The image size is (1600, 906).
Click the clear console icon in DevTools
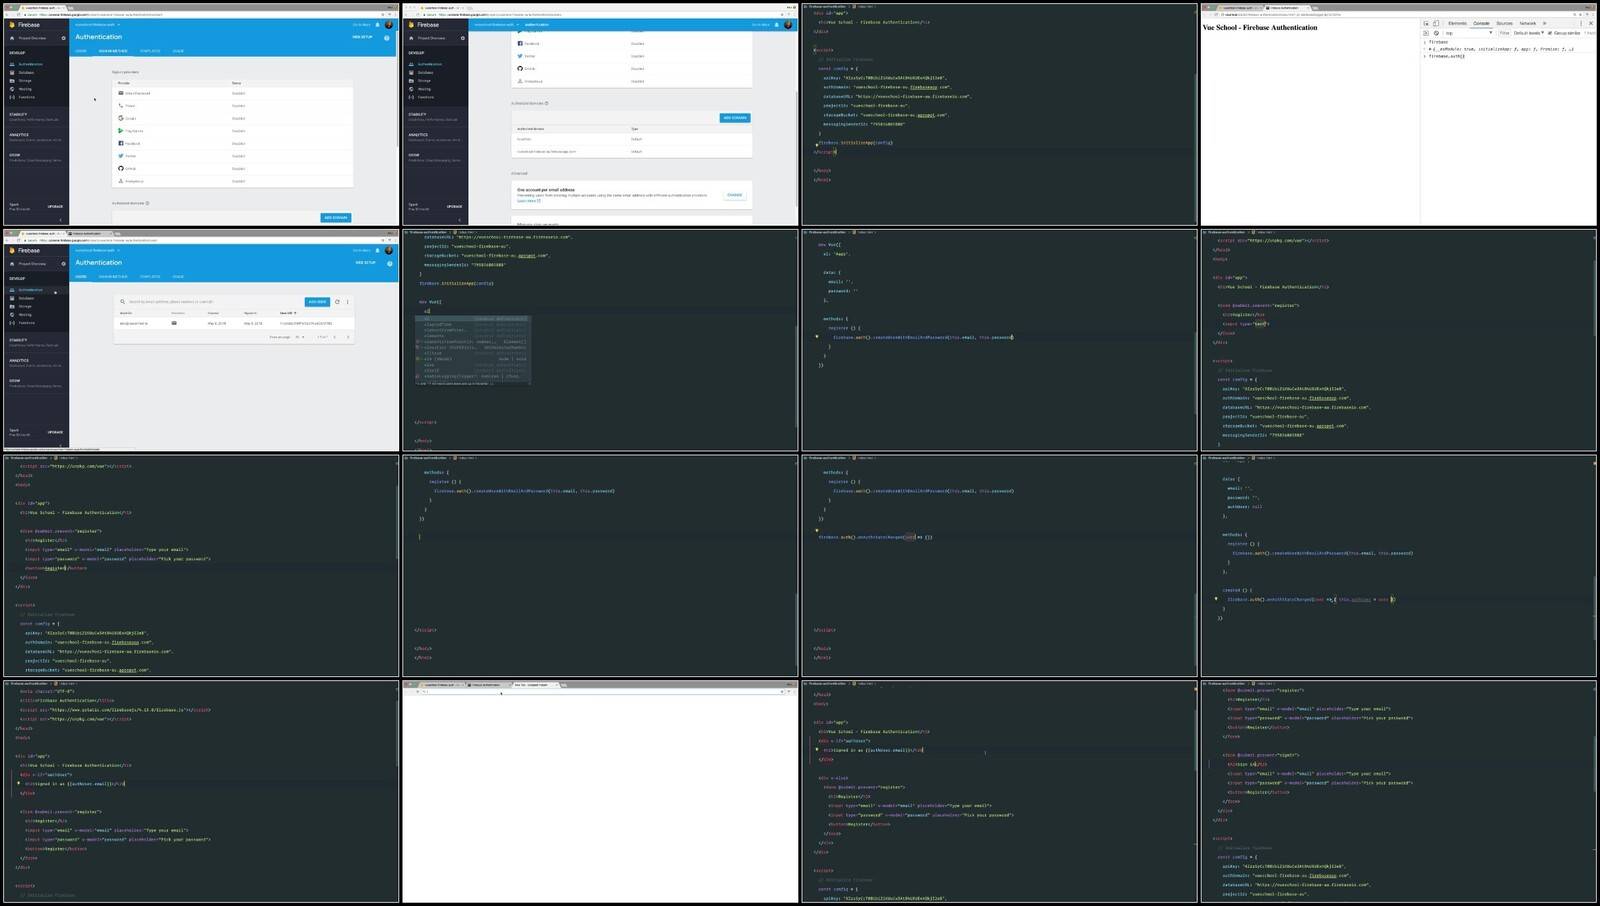point(1436,33)
